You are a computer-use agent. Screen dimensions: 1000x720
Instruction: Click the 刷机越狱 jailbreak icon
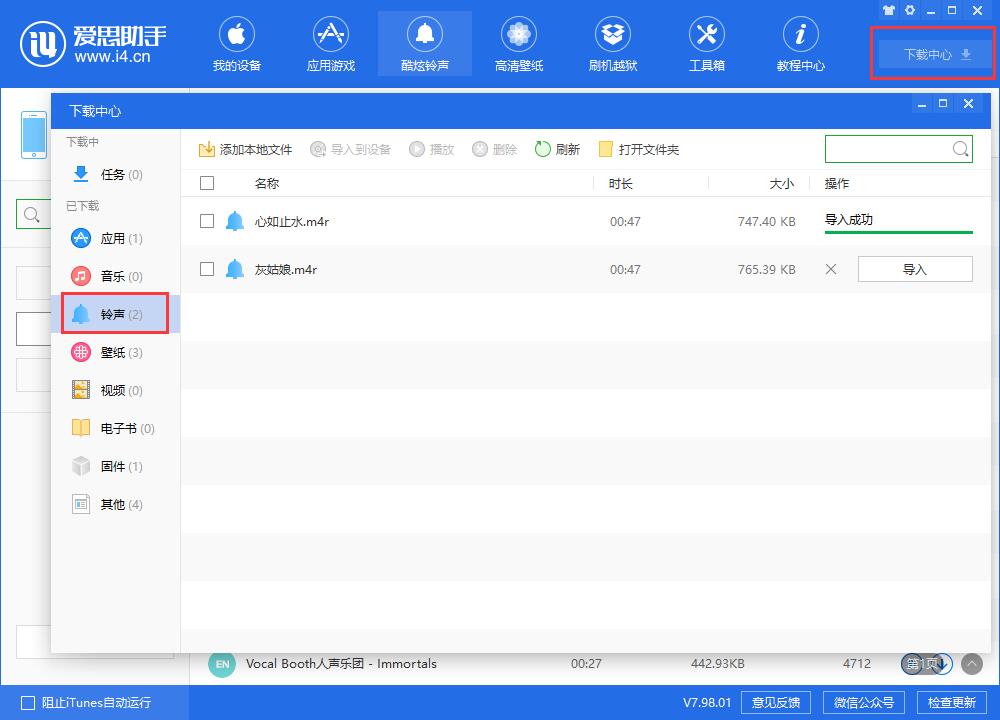point(612,43)
